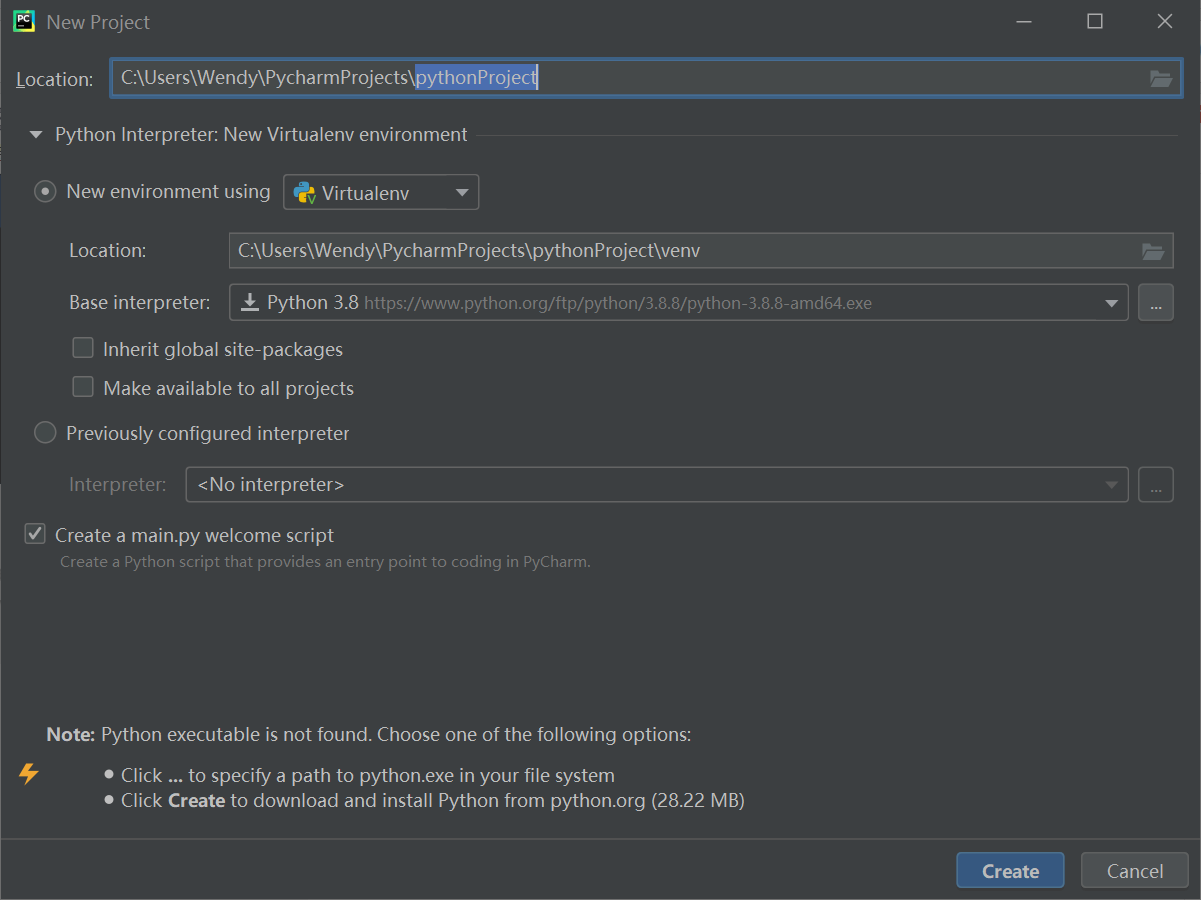The image size is (1201, 900).
Task: Click the lightning bolt quick-fix icon
Action: pos(29,774)
